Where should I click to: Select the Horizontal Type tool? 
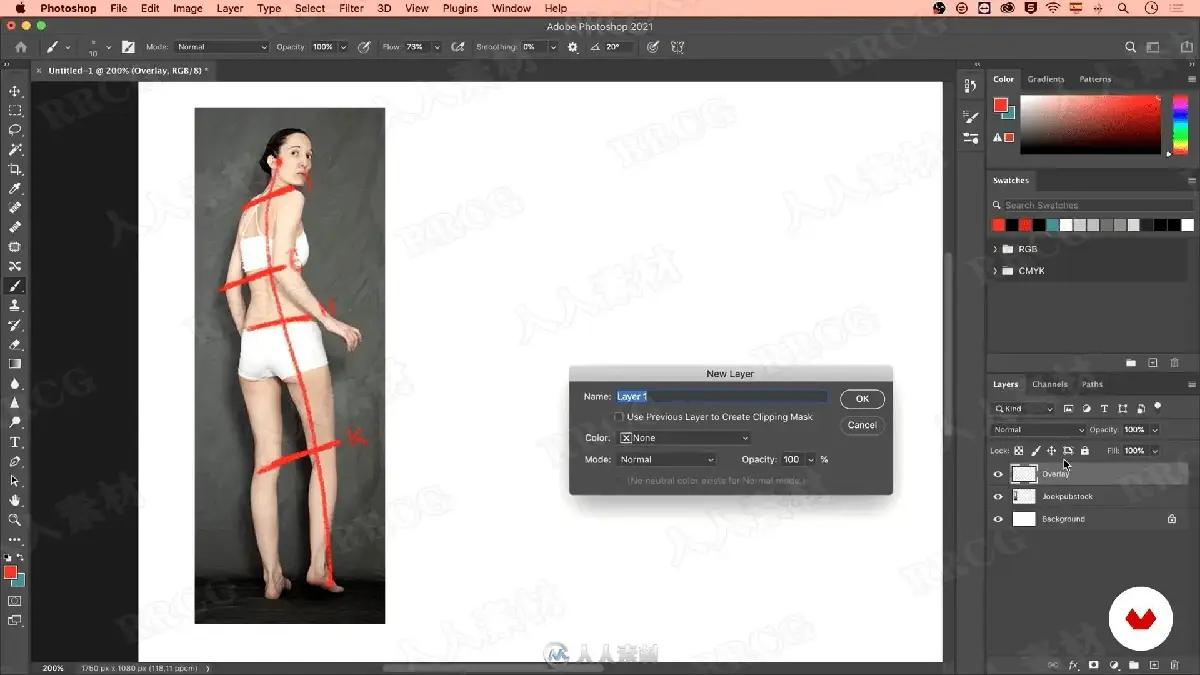coord(15,442)
